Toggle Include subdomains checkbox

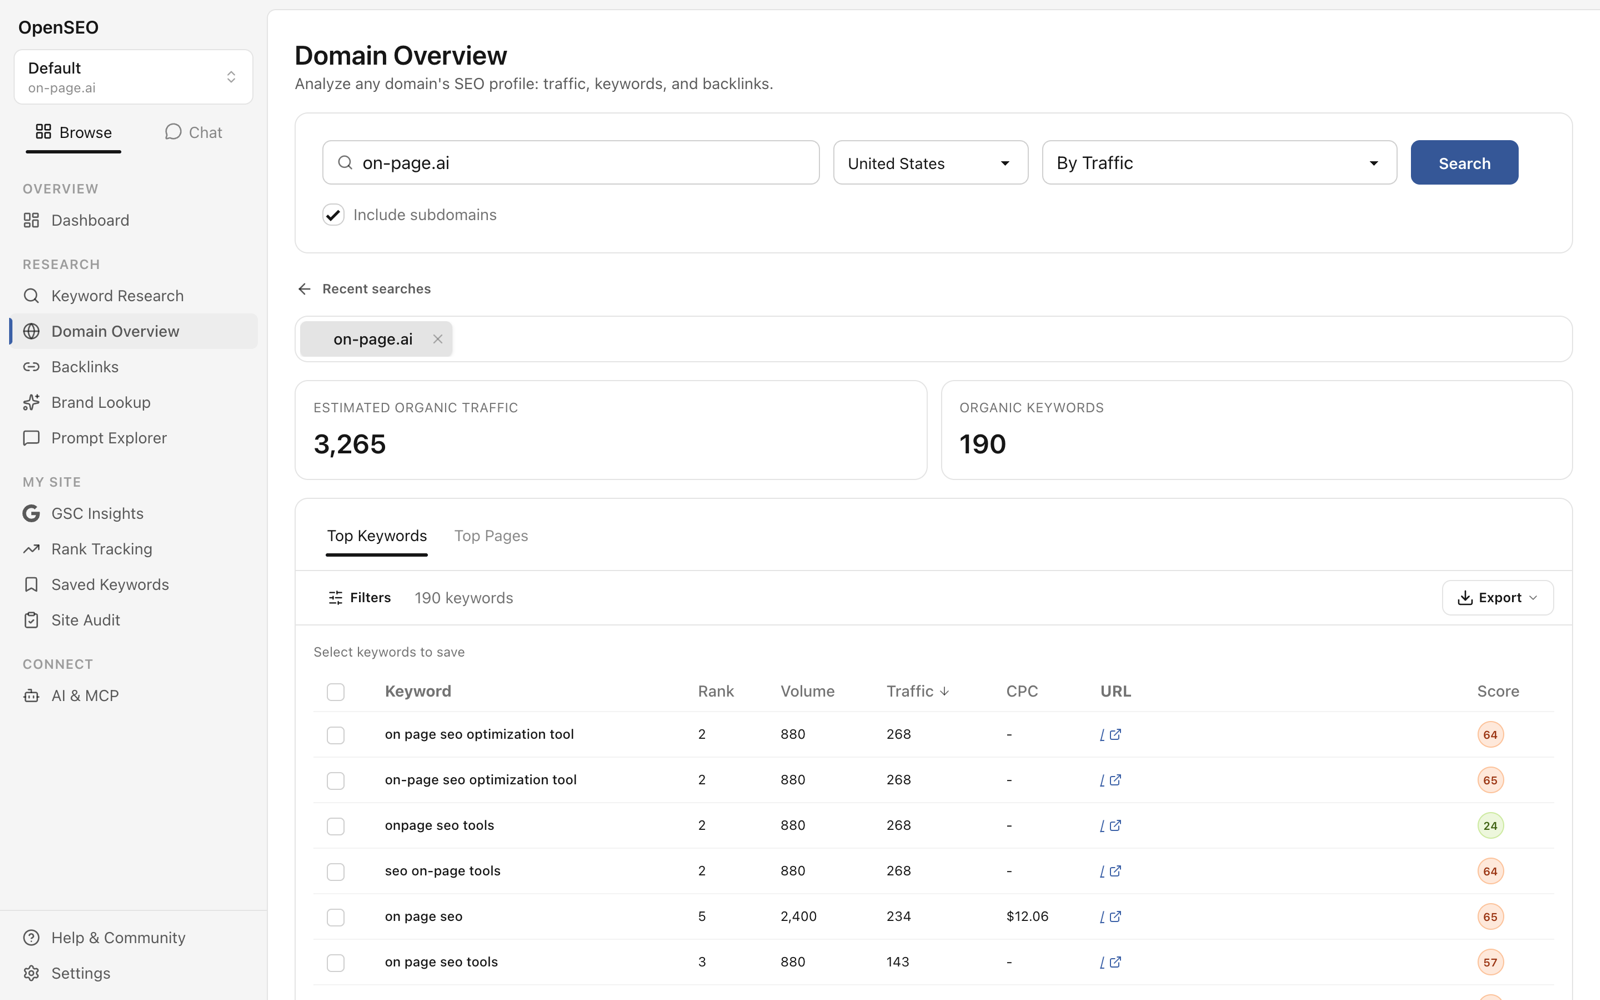point(333,215)
